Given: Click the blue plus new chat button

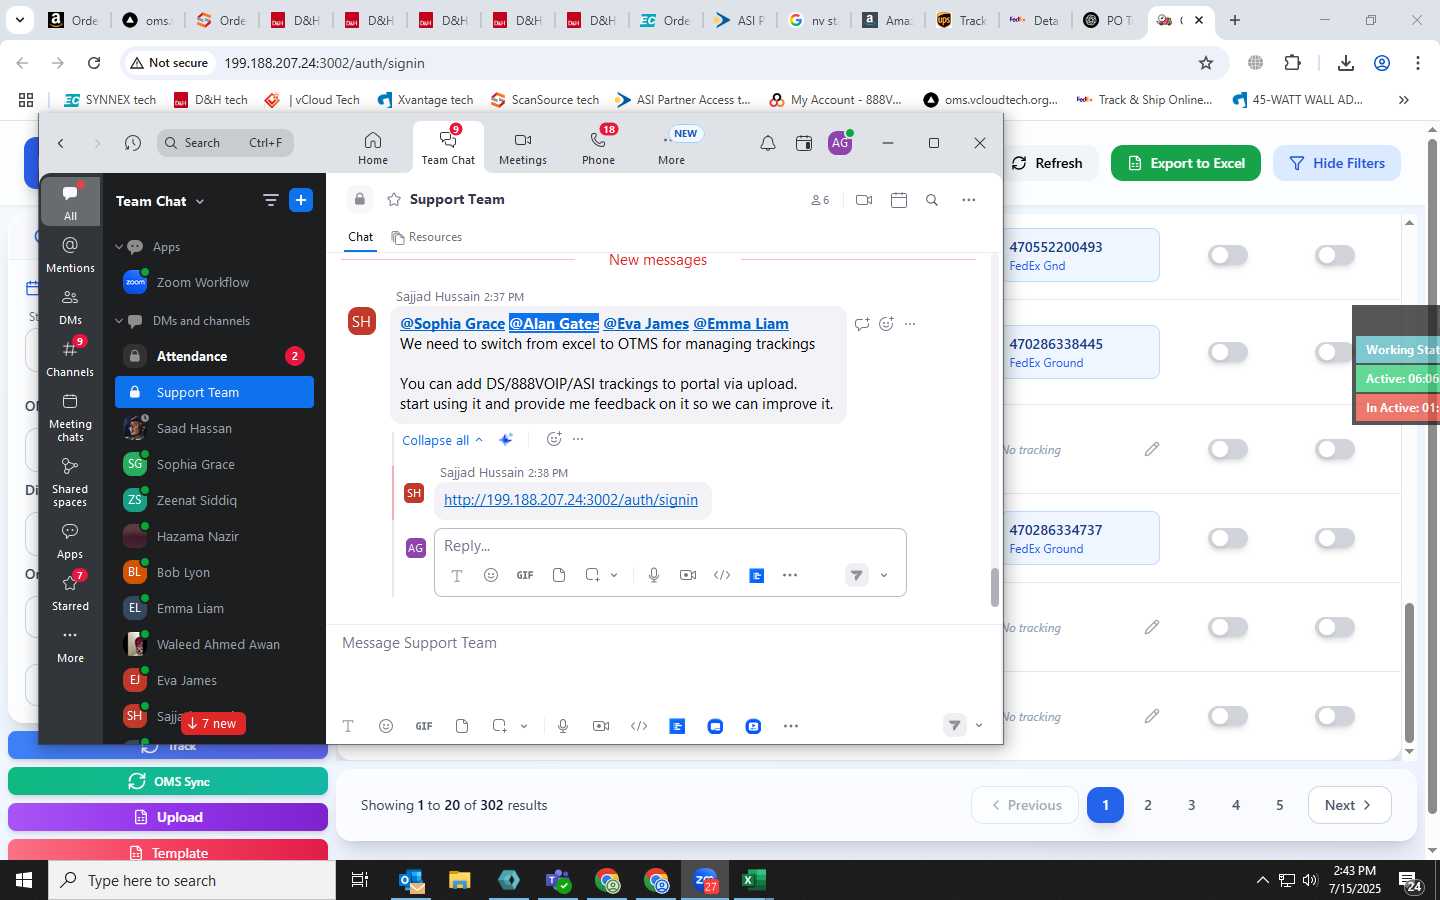Looking at the screenshot, I should coord(301,200).
